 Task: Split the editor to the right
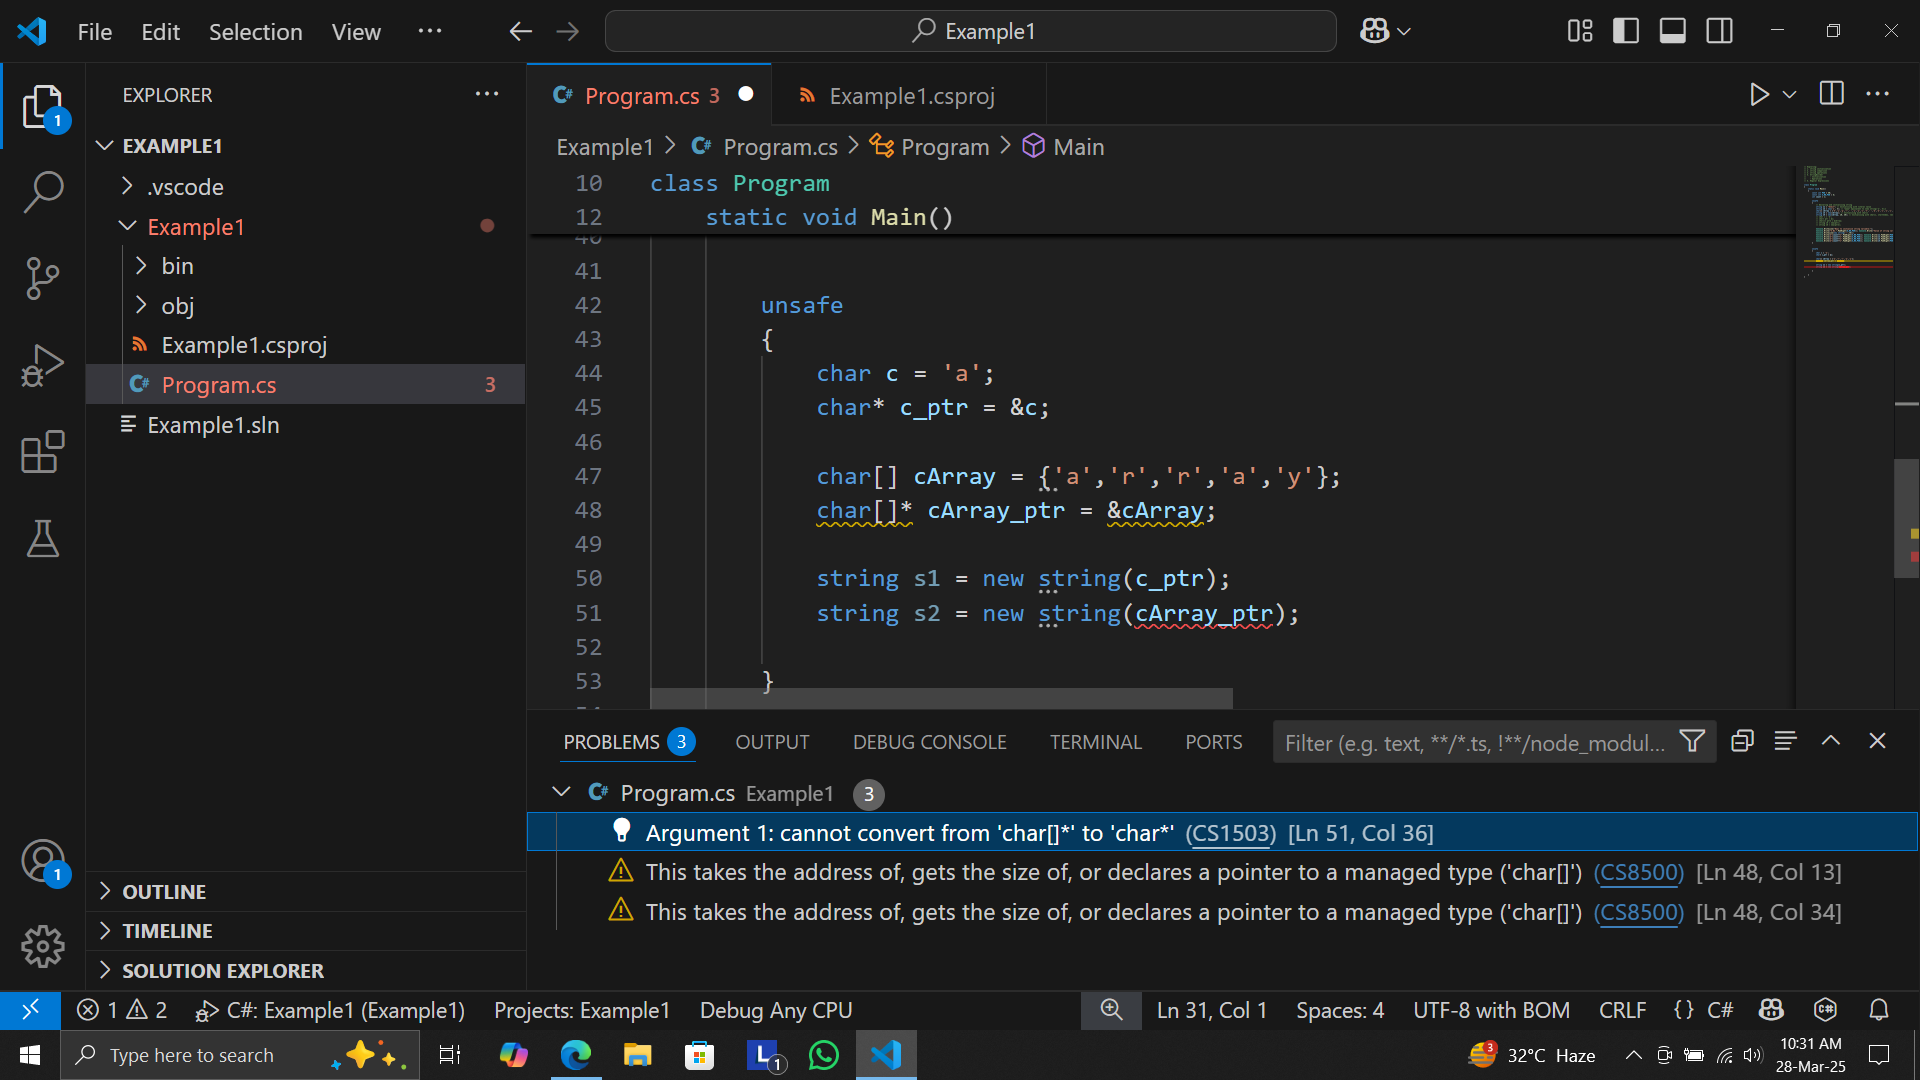coord(1832,94)
